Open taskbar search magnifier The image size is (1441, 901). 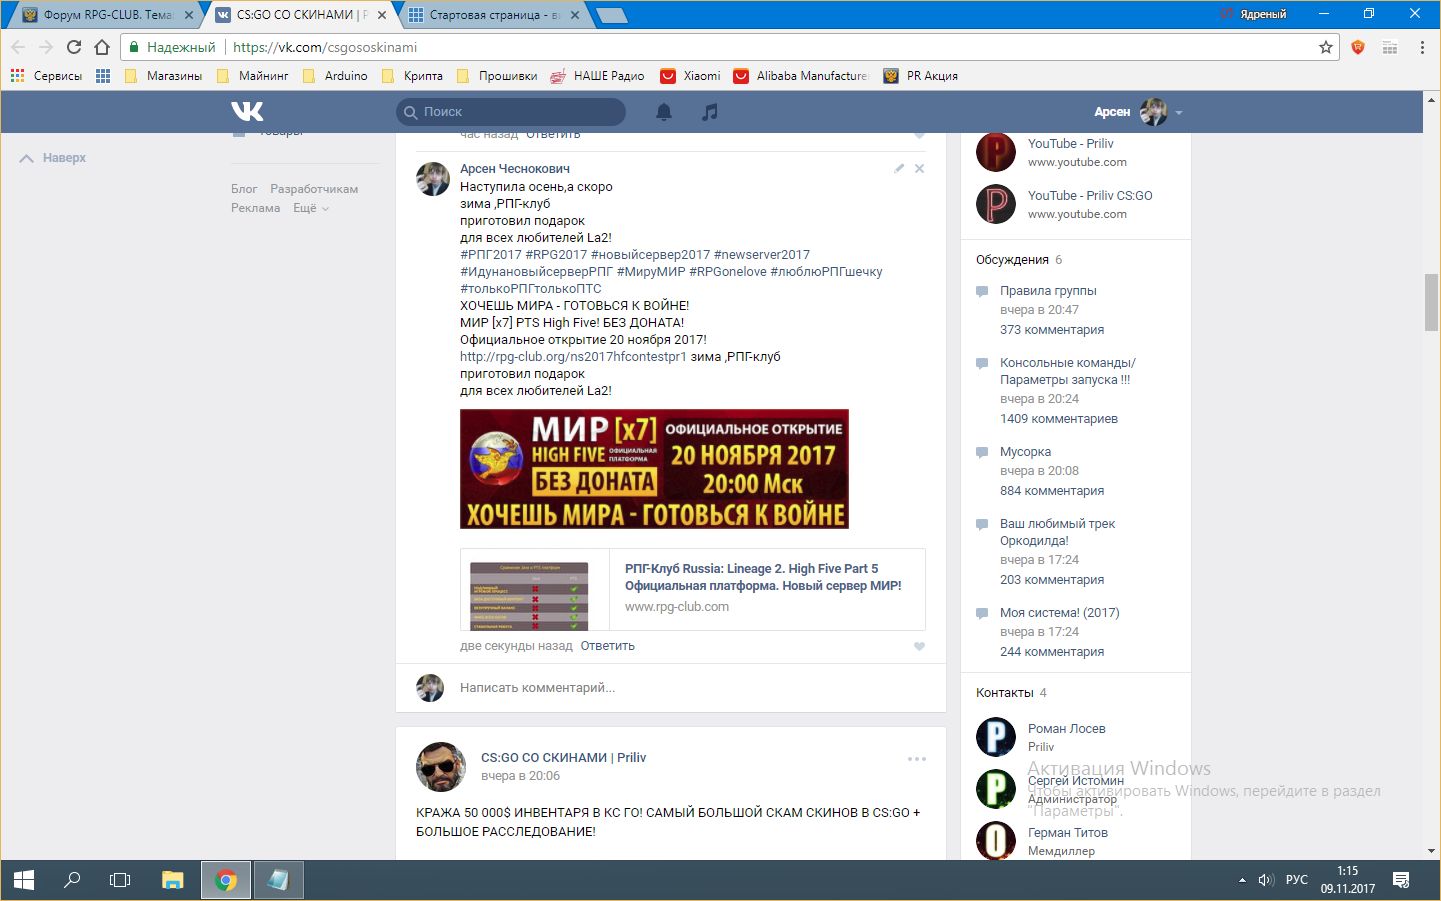pyautogui.click(x=72, y=880)
